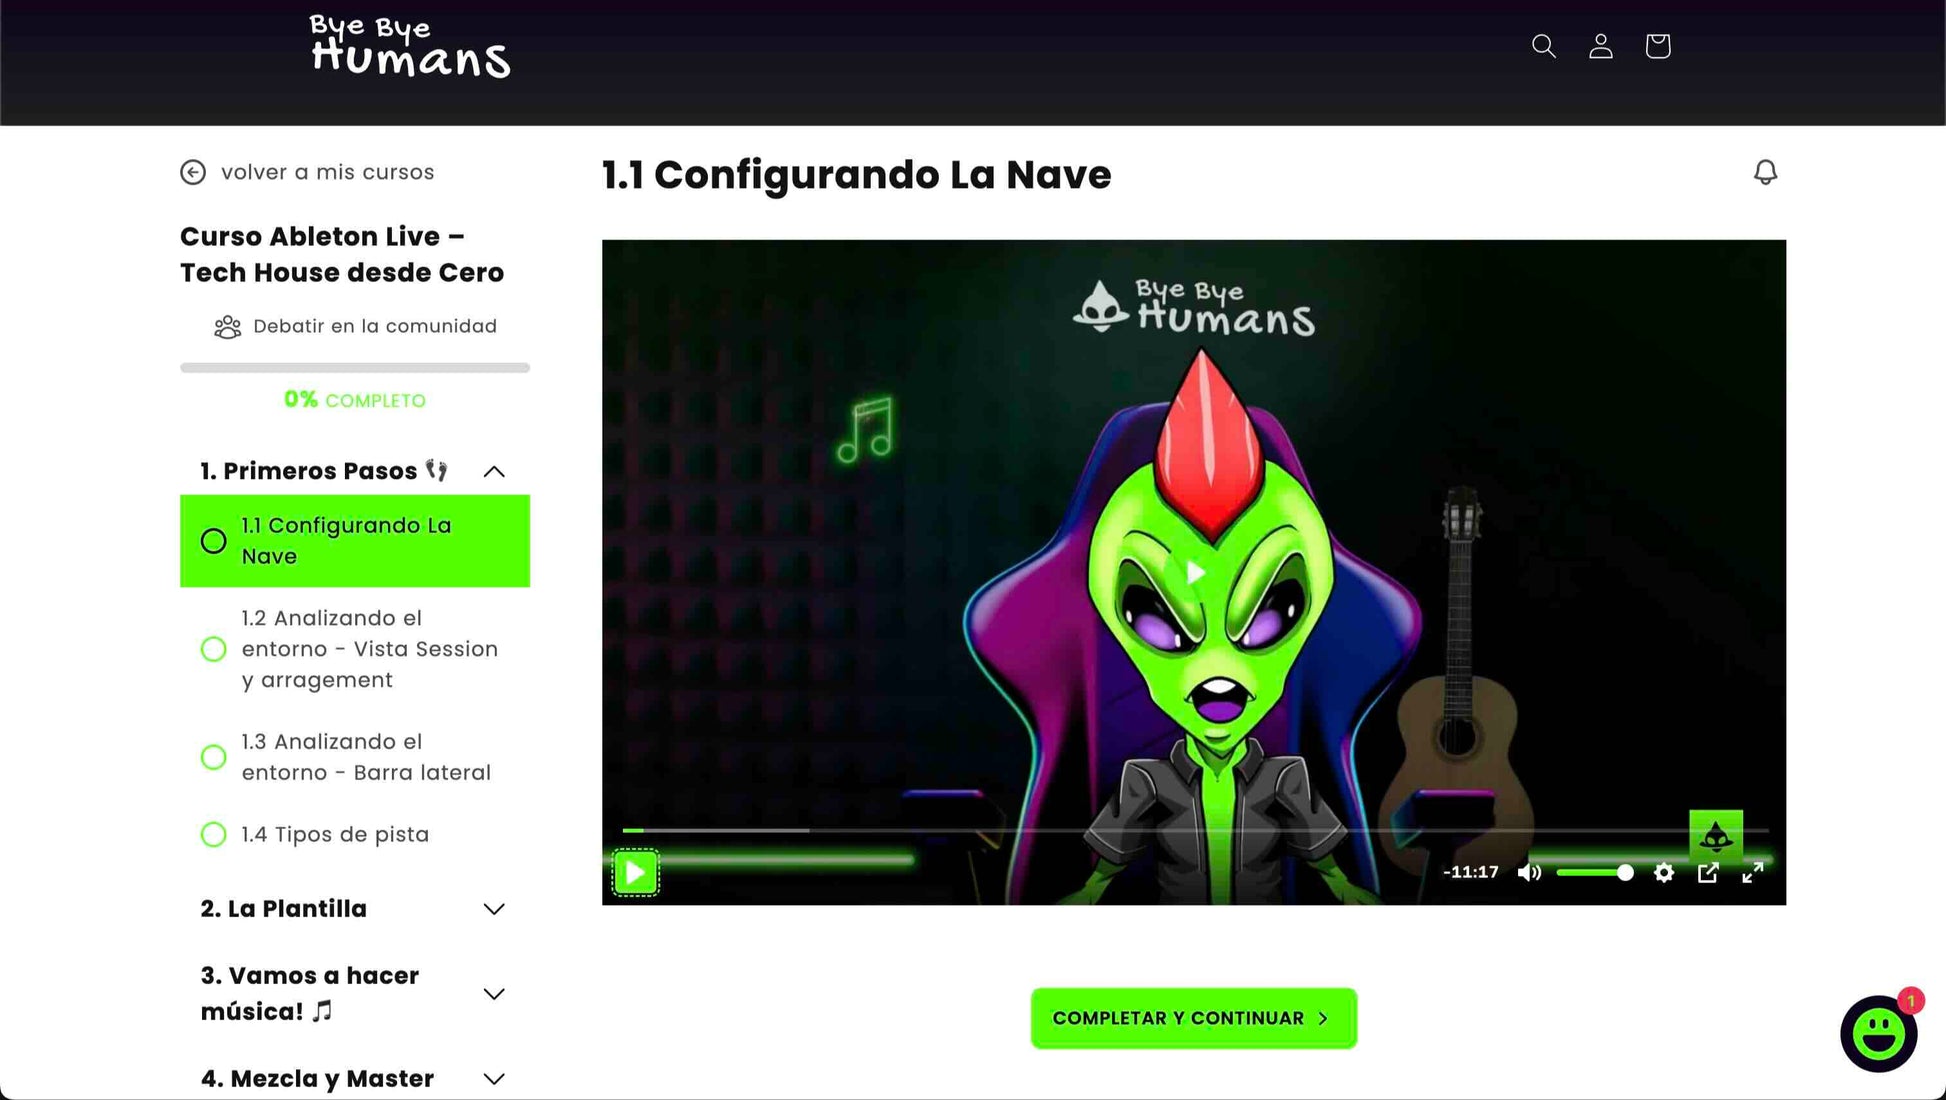This screenshot has width=1946, height=1100.
Task: Toggle completion circle for 1.4 Tipos de pista
Action: click(x=213, y=834)
